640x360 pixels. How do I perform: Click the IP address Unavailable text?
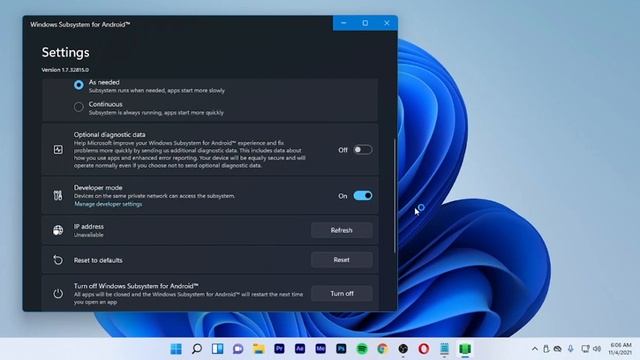click(89, 235)
